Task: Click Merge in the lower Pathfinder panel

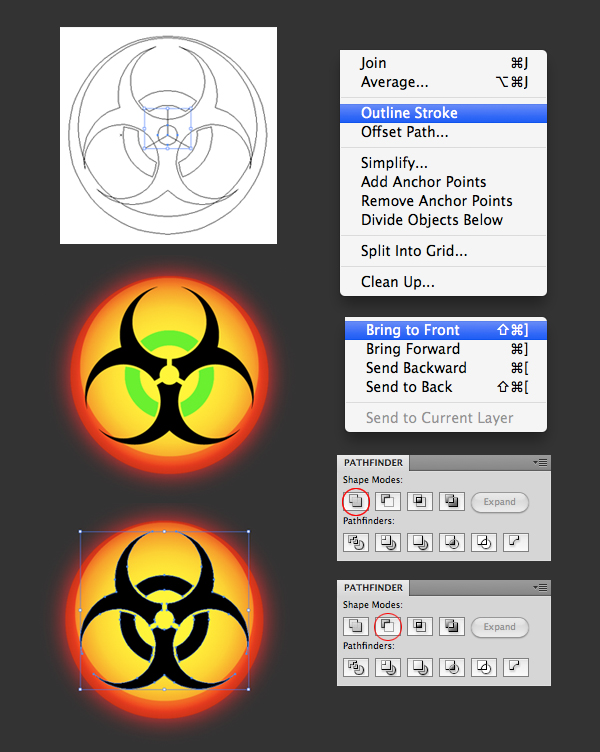Action: coord(420,667)
